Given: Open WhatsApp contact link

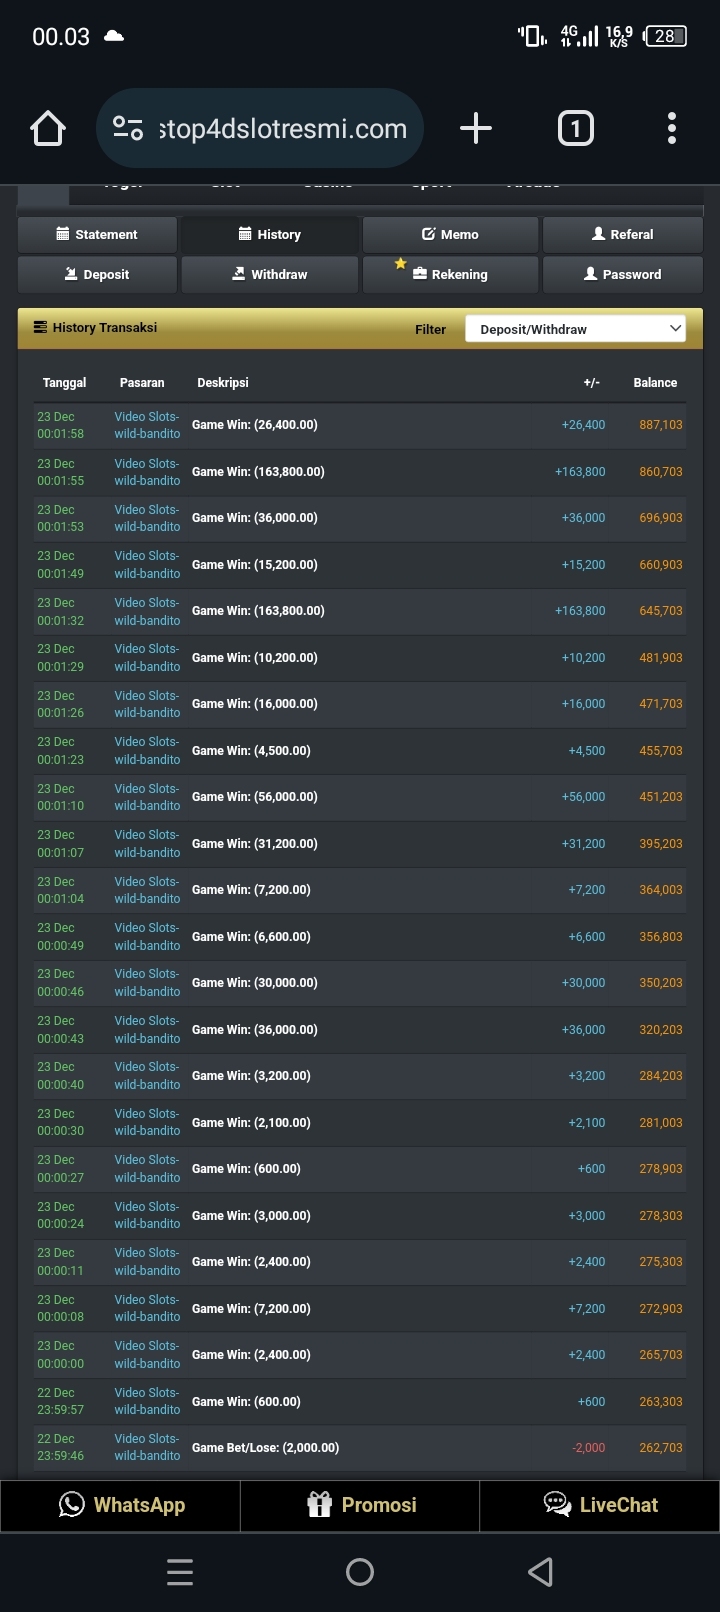Looking at the screenshot, I should click(121, 1505).
